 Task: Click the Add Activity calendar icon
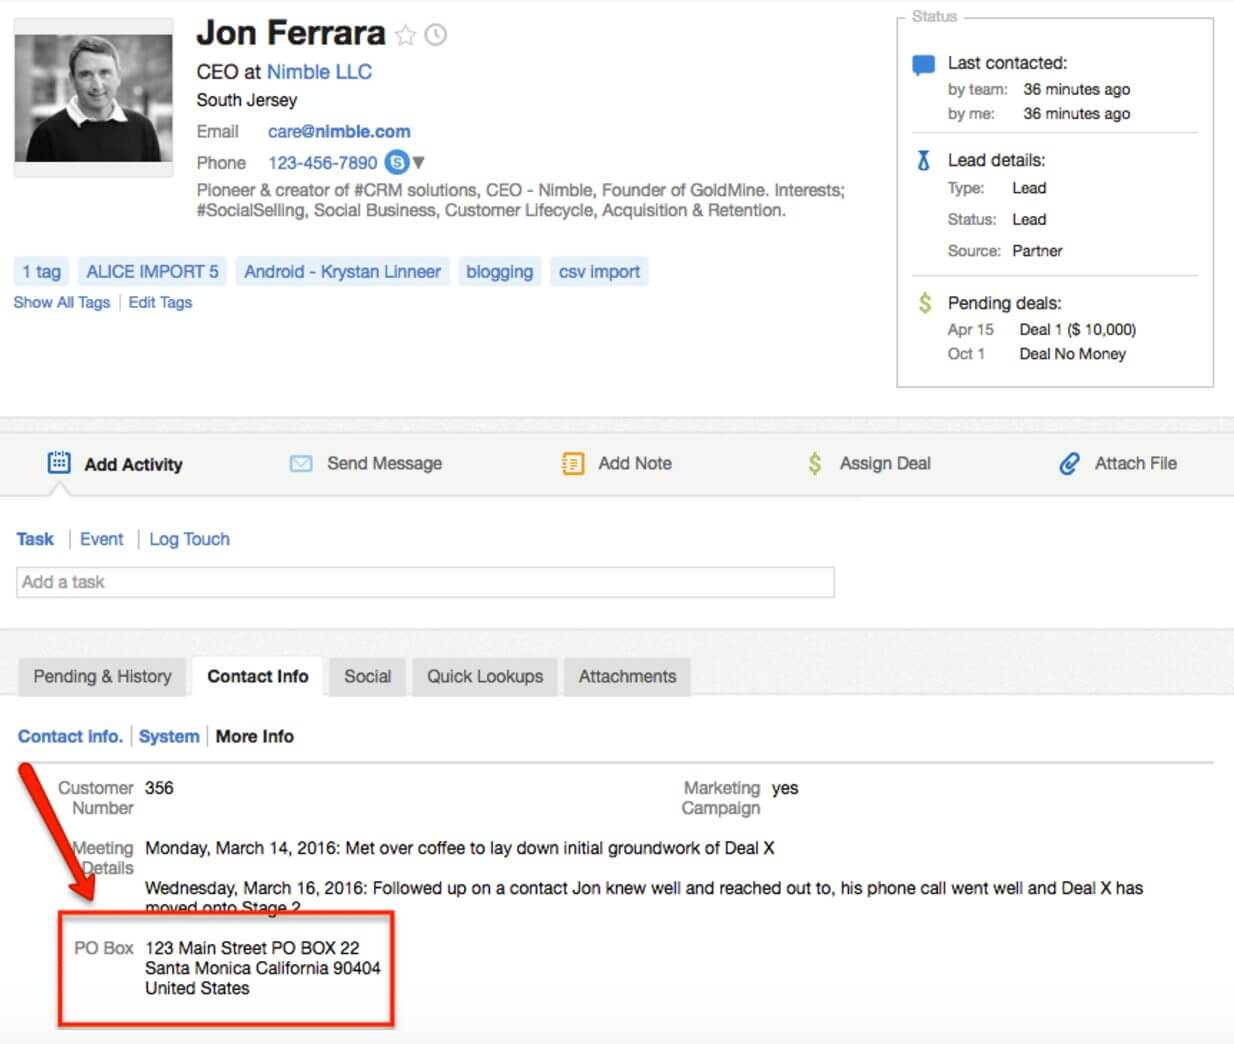(59, 462)
